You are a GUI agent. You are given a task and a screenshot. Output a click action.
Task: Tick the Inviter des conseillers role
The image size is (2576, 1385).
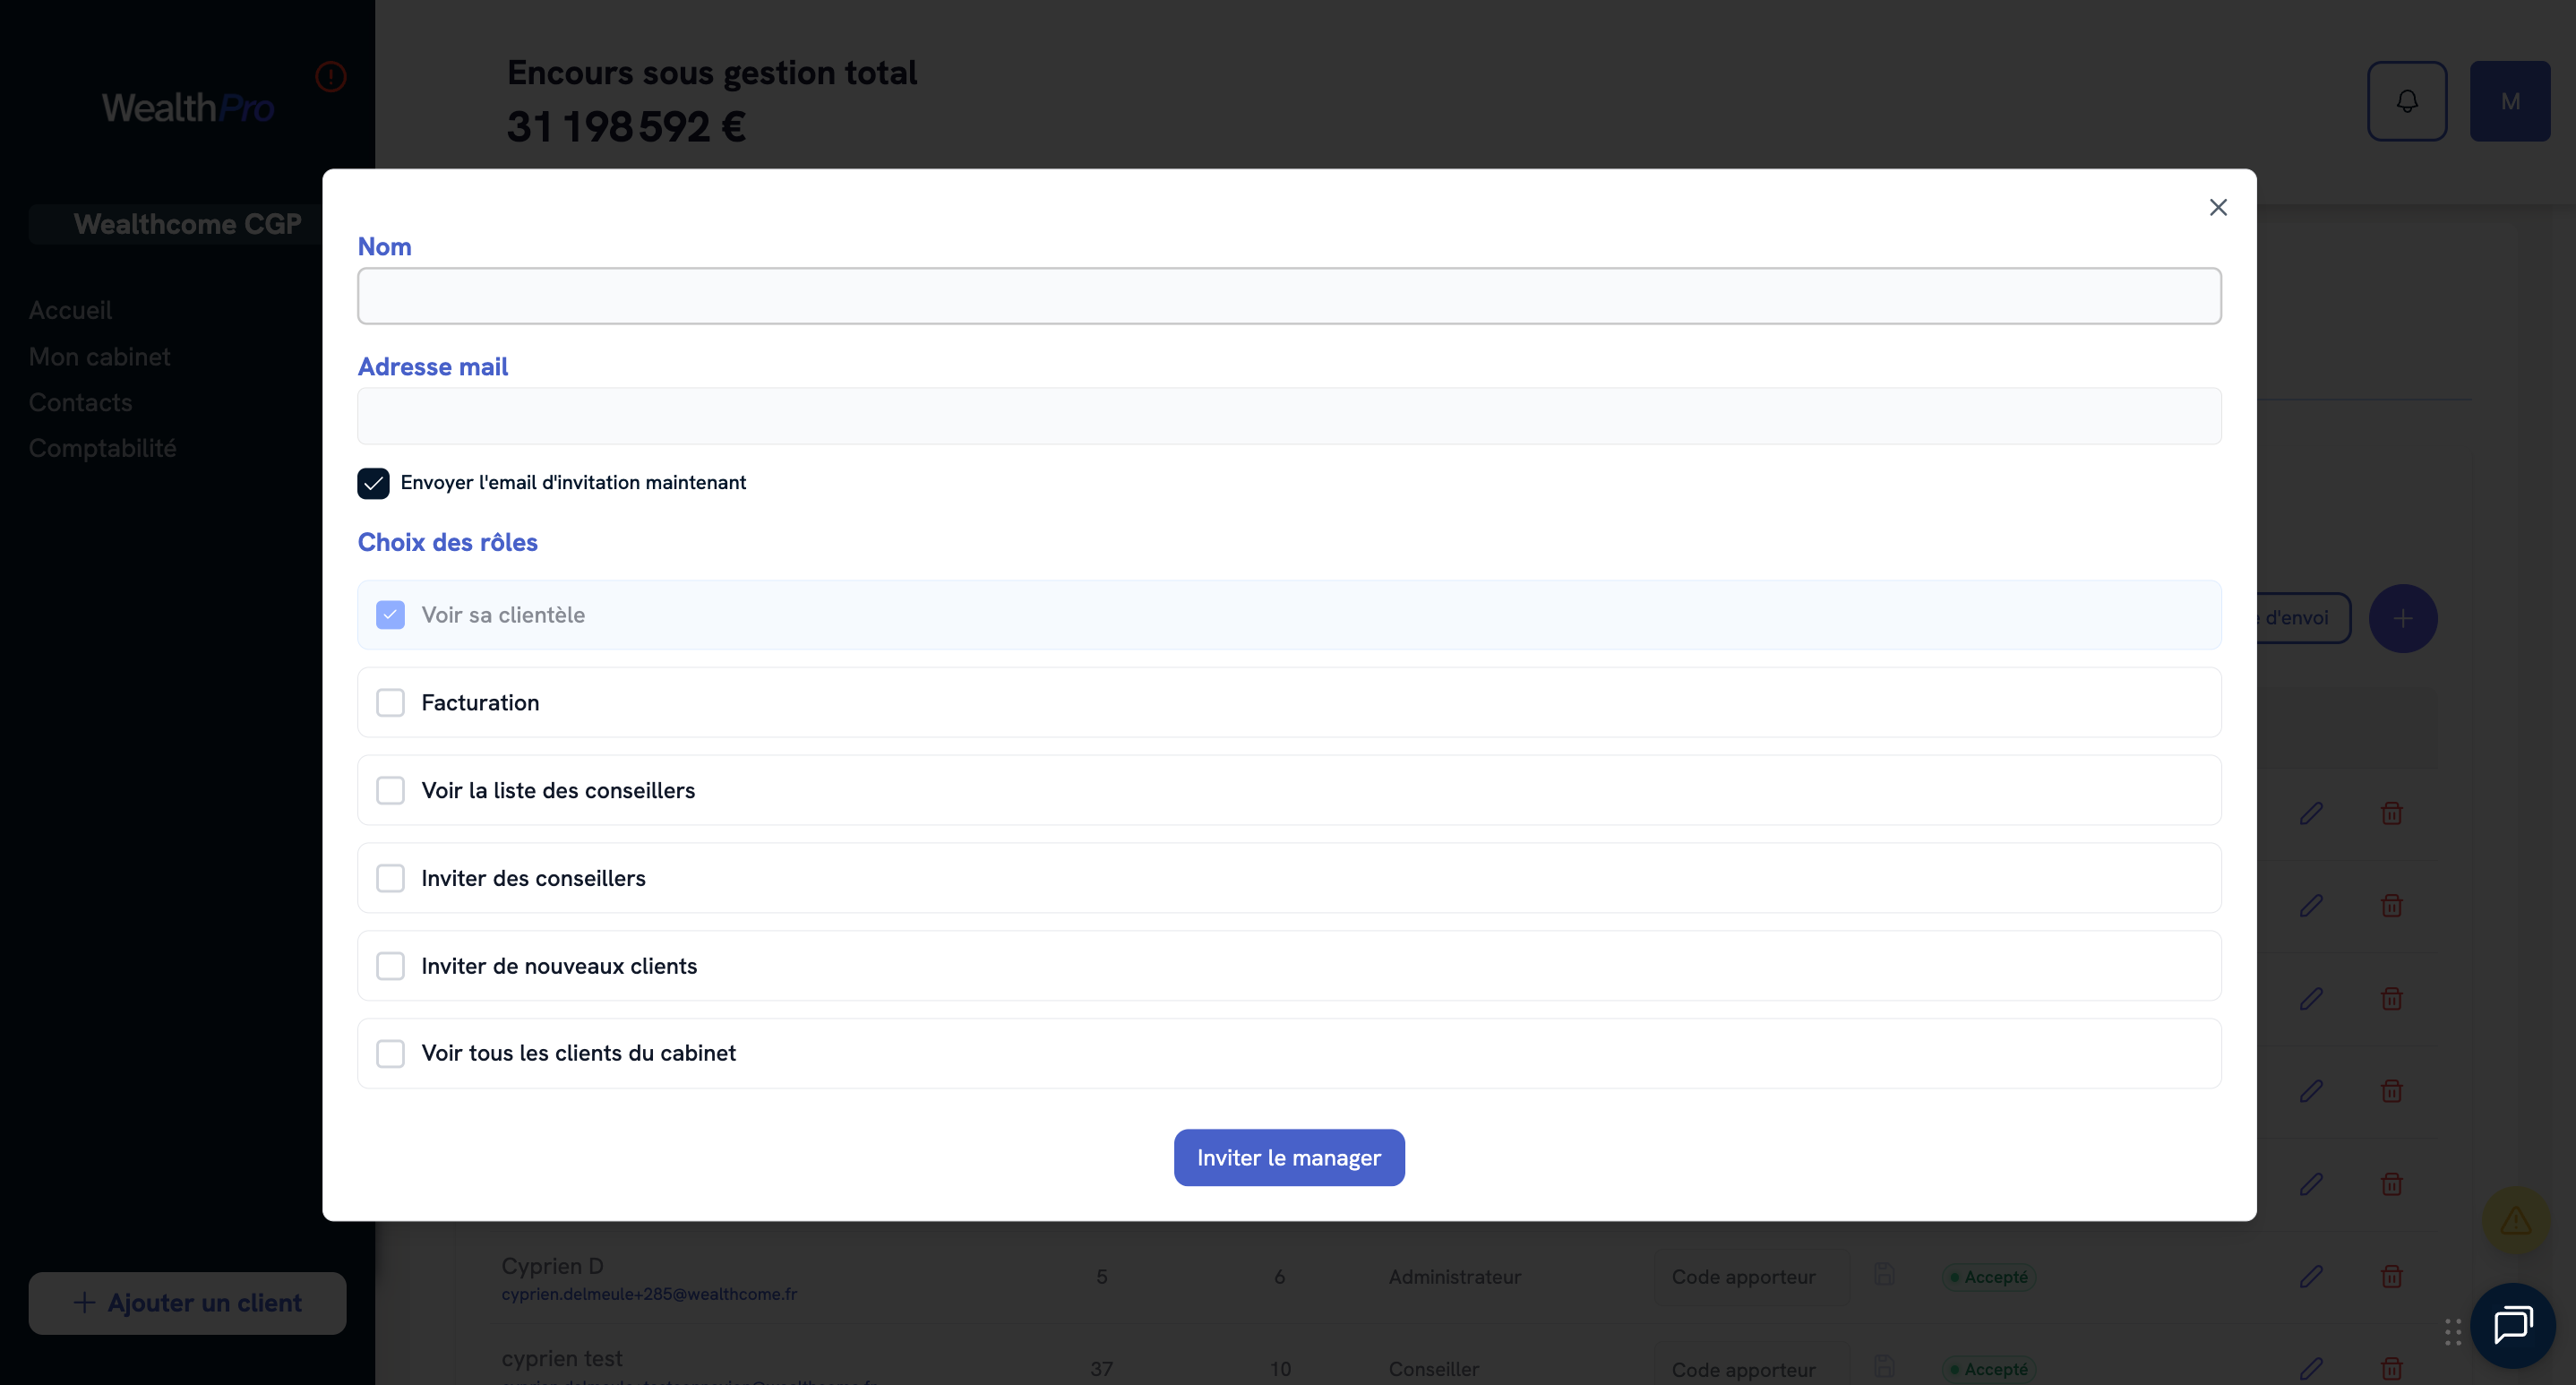(x=390, y=878)
